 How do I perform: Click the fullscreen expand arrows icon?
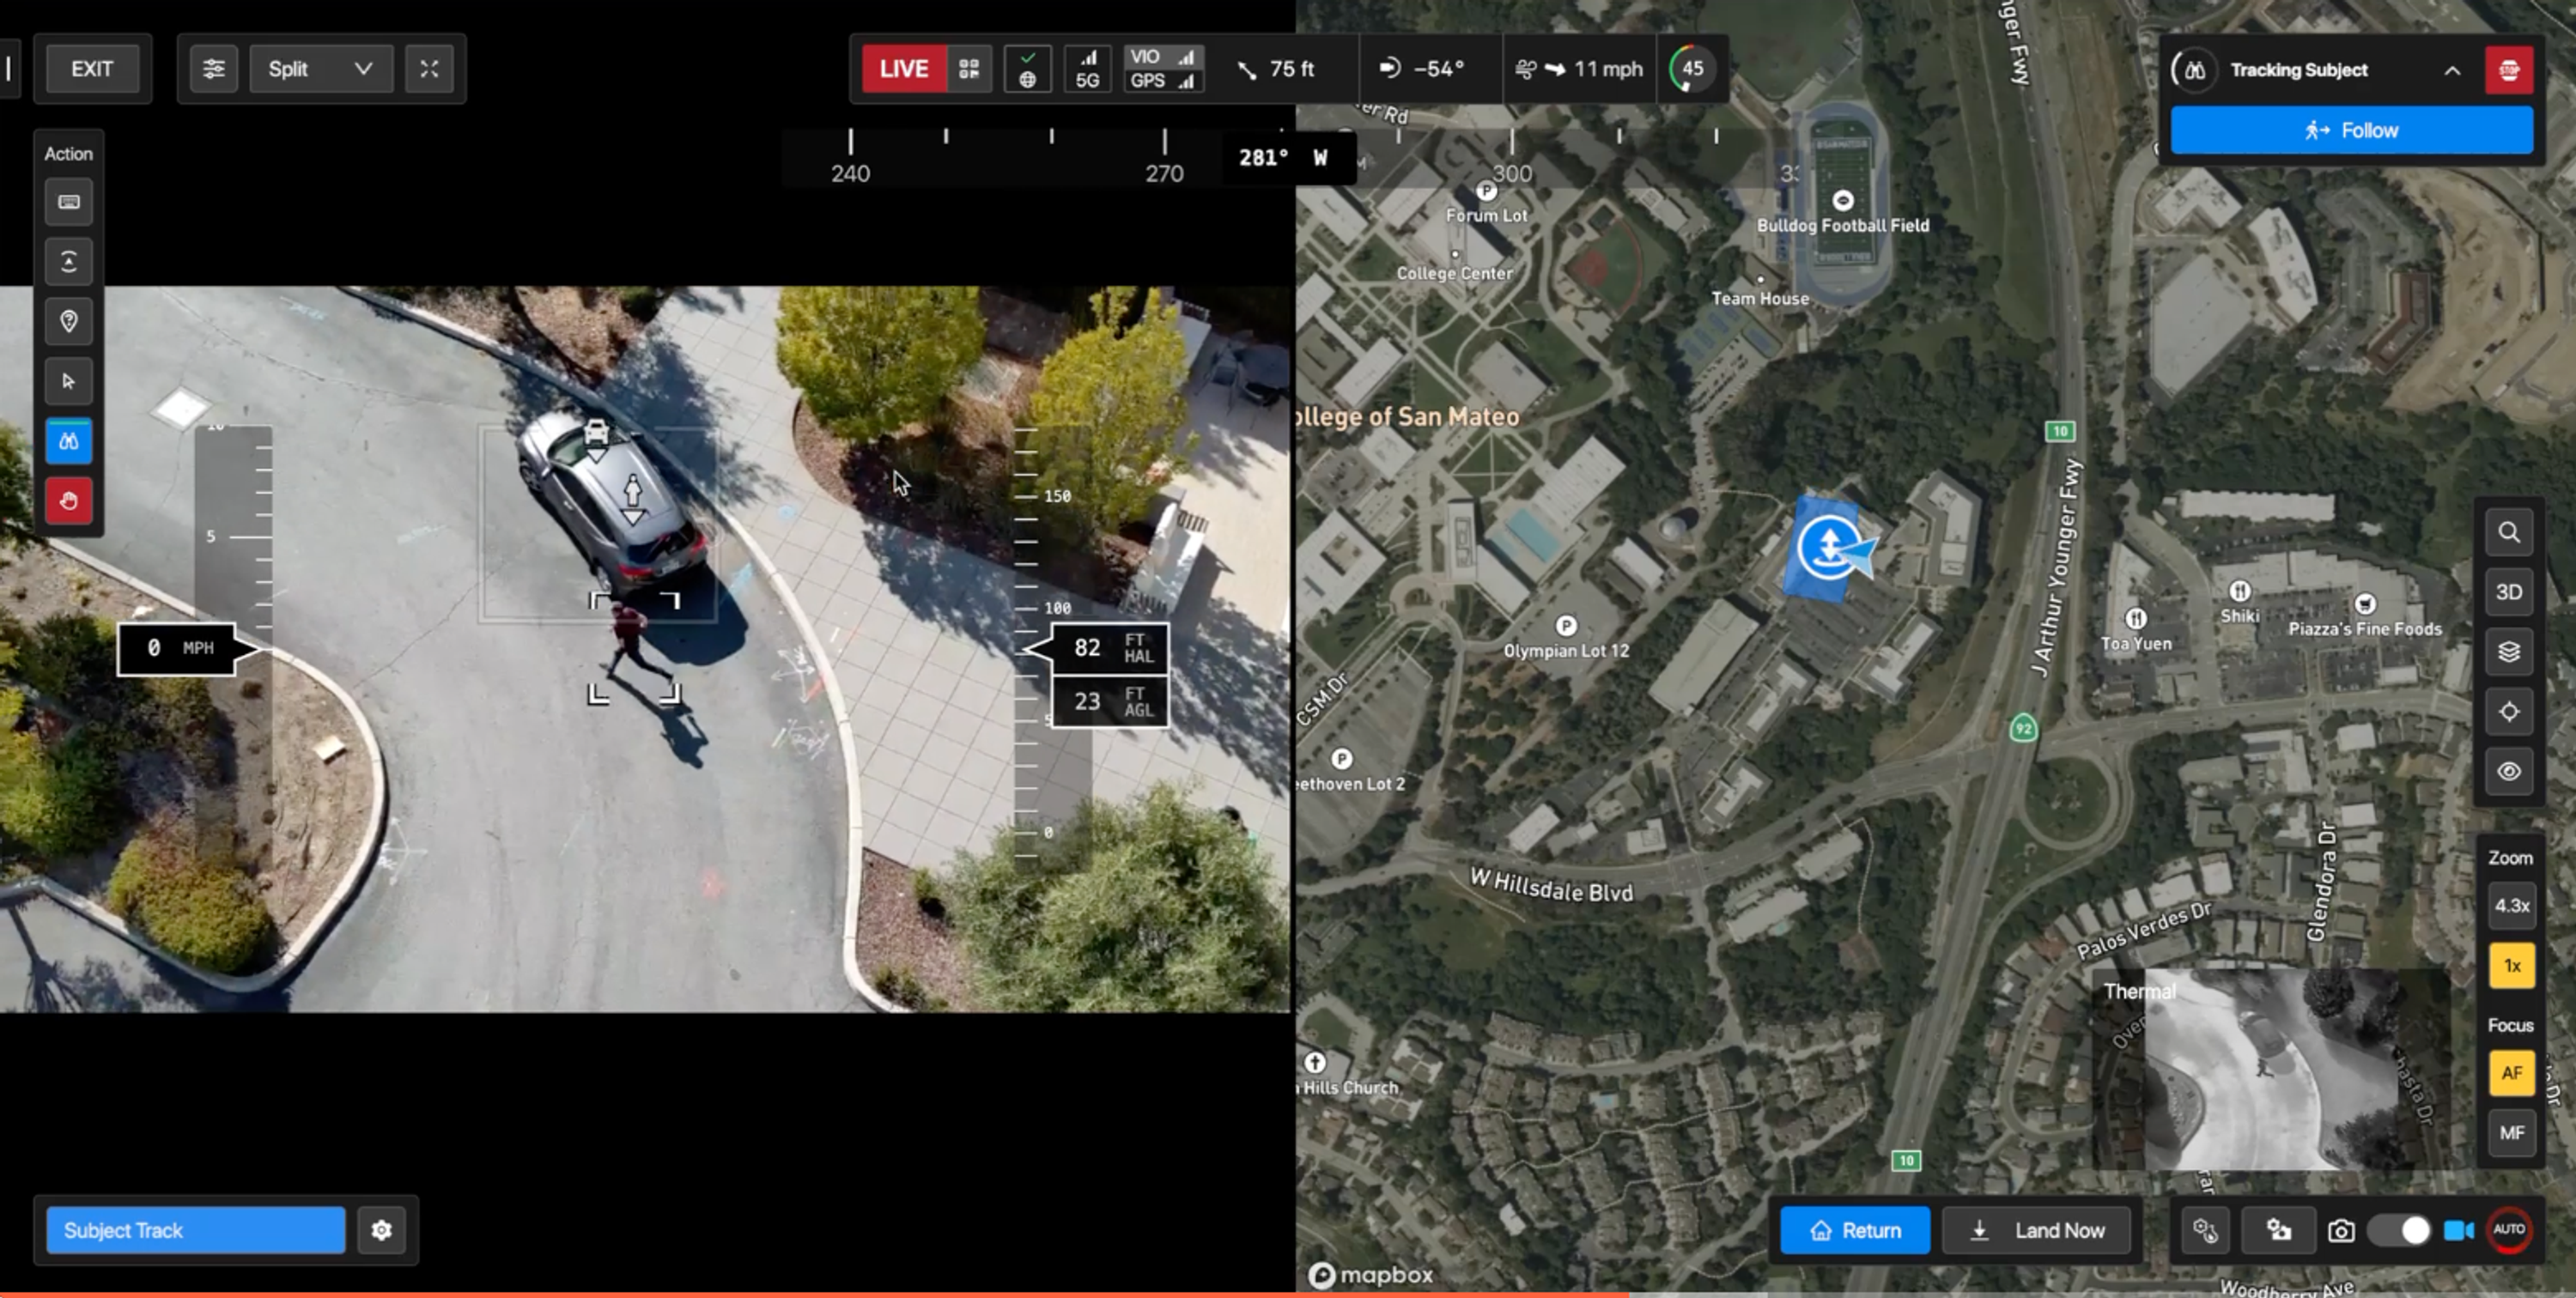coord(429,69)
